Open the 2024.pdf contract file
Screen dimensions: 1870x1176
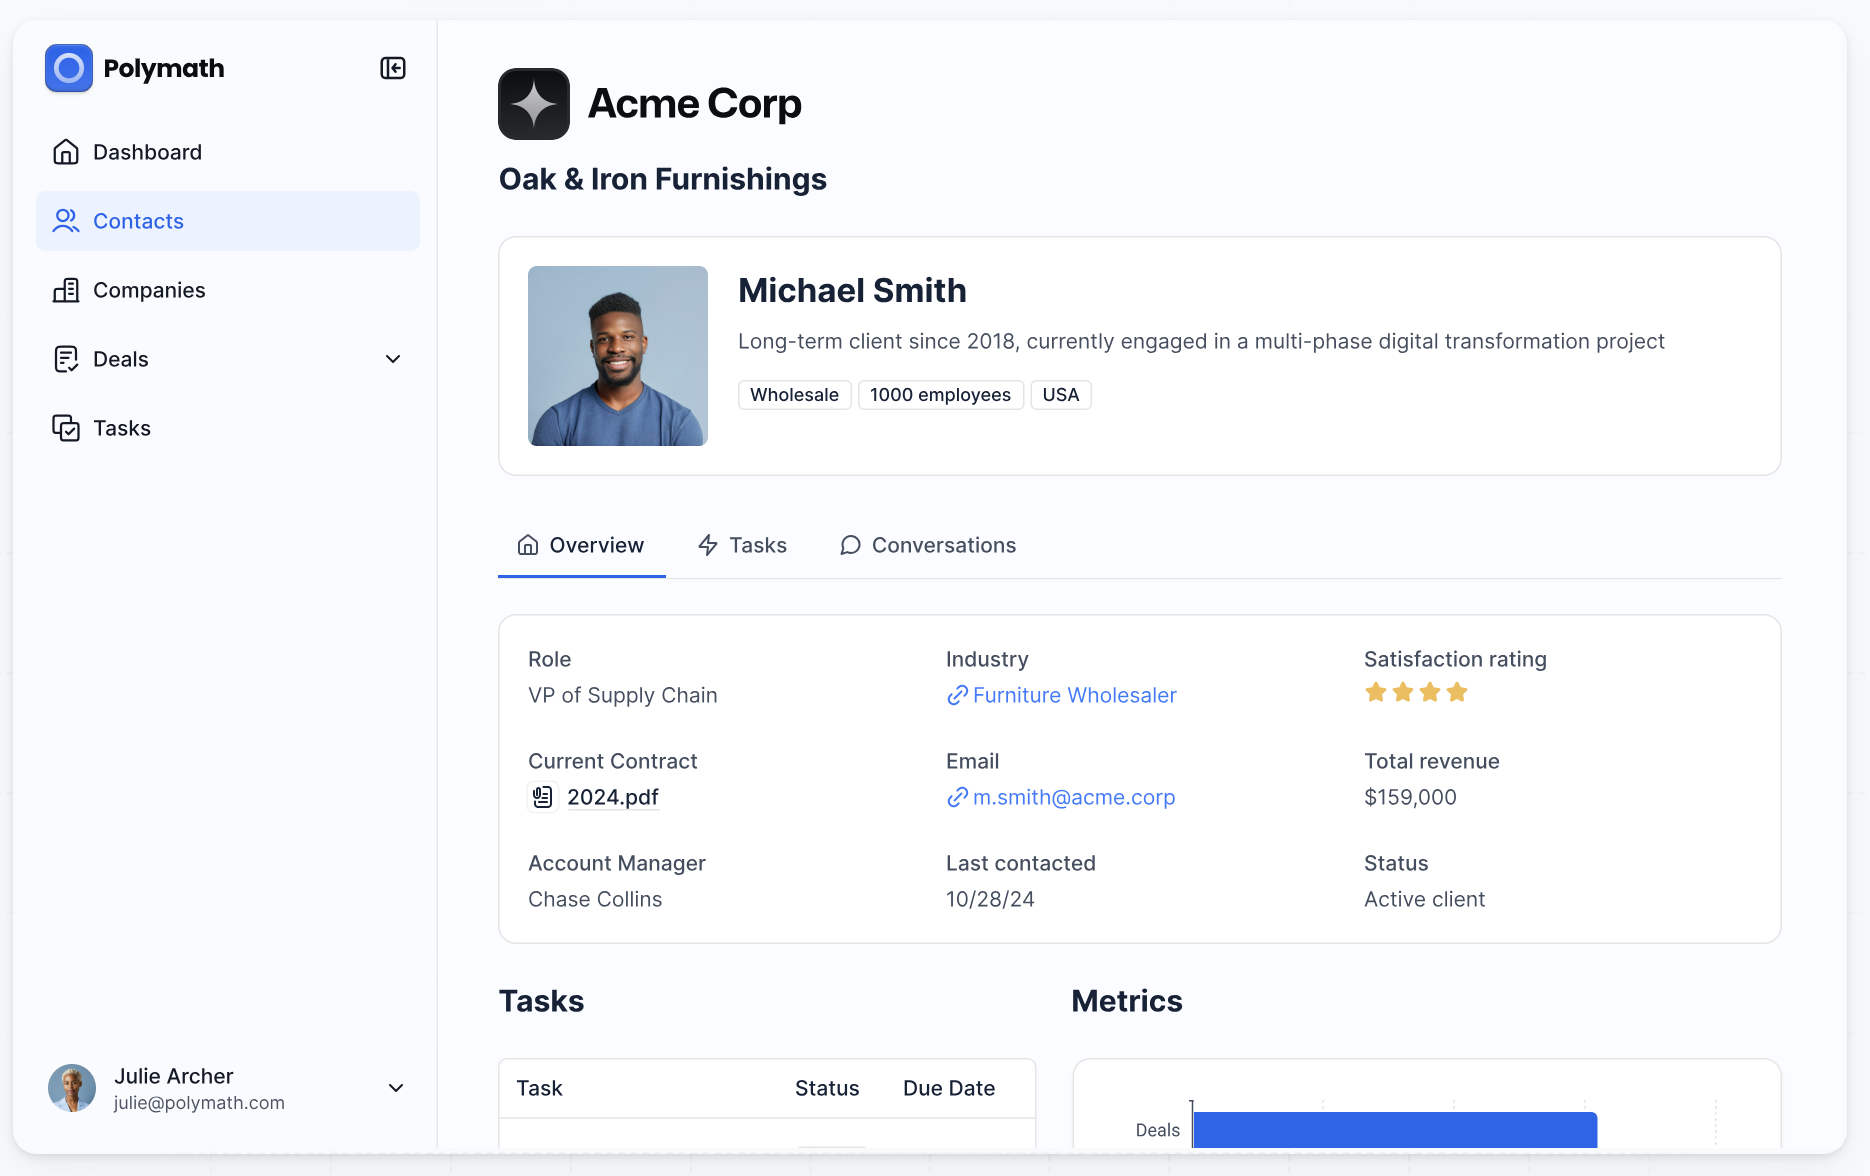(613, 797)
